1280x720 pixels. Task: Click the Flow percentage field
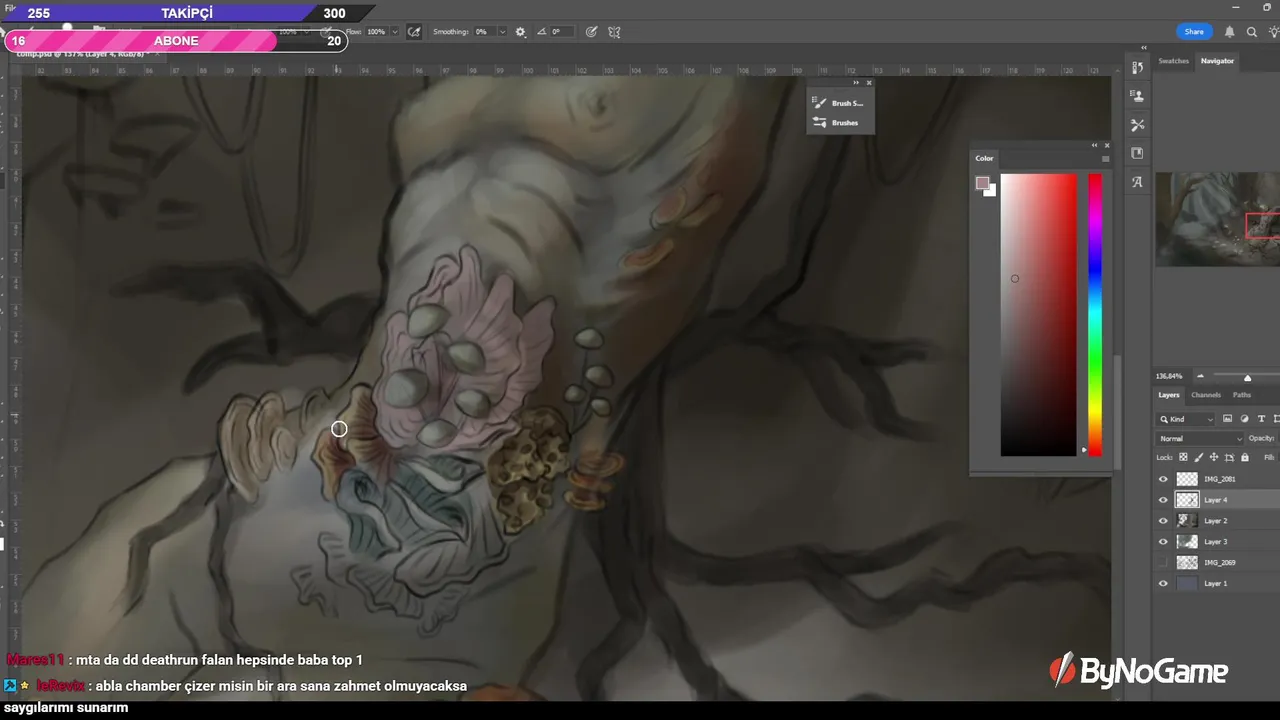[x=376, y=32]
